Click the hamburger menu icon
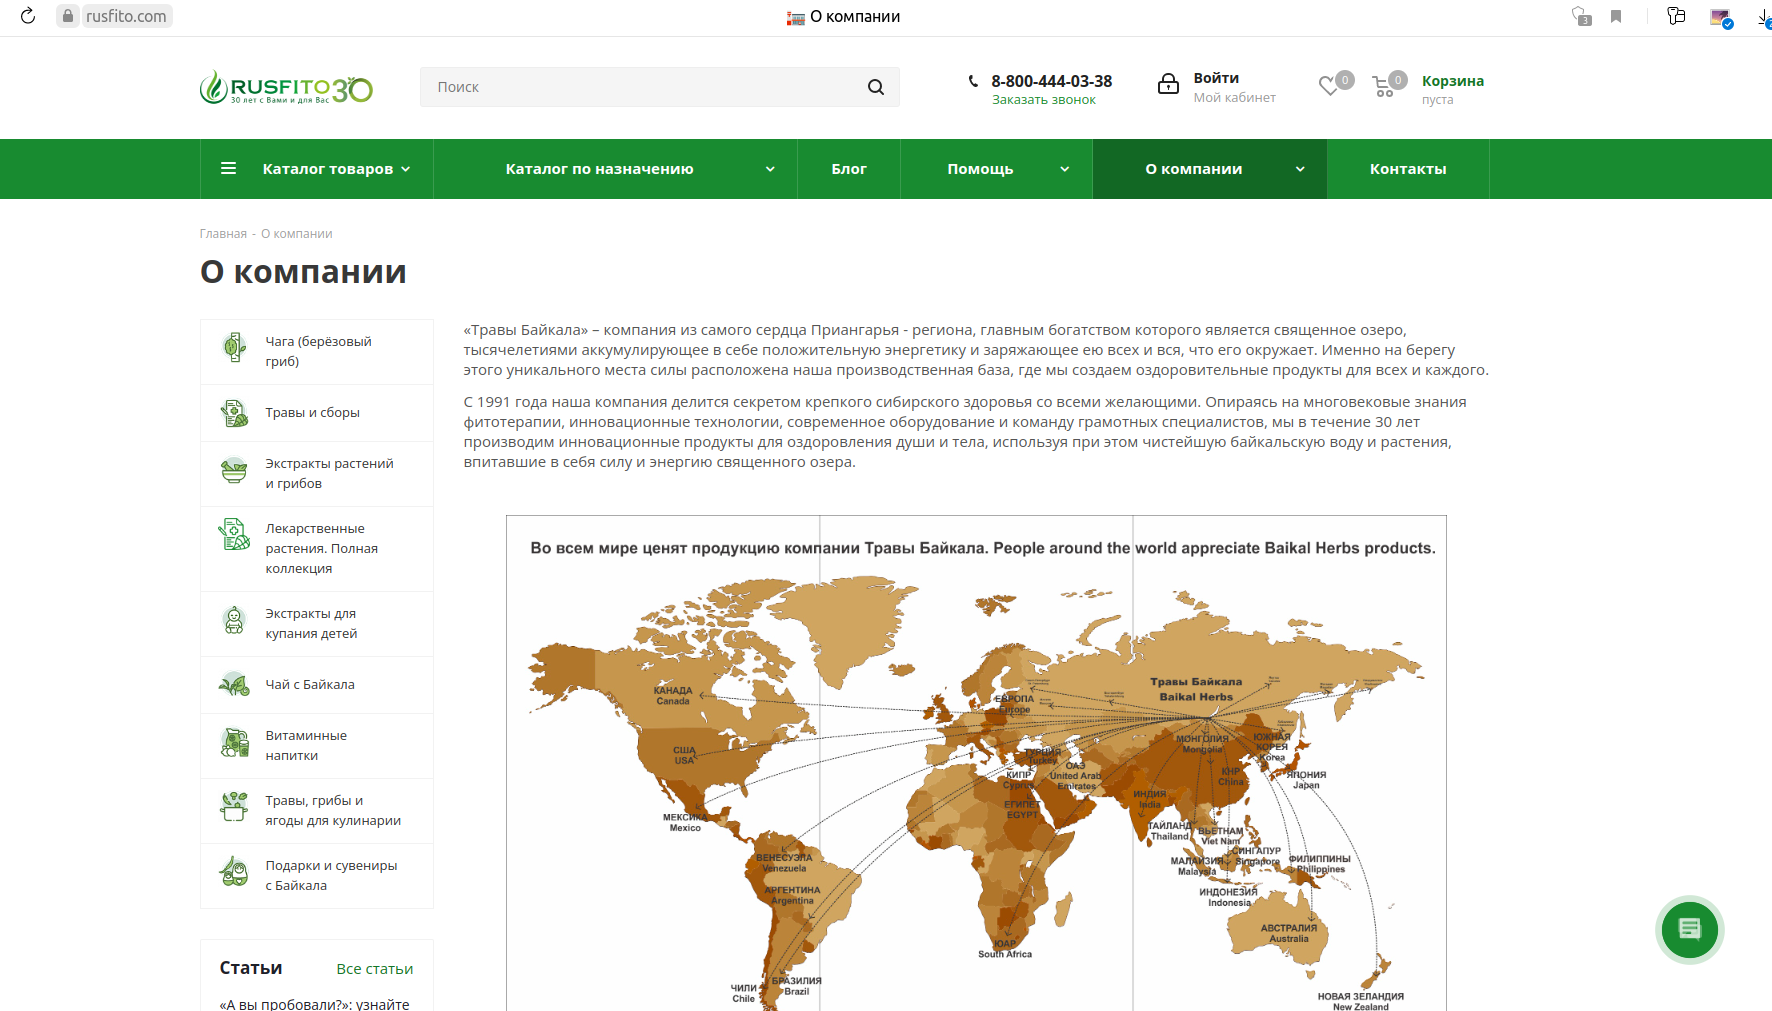The height and width of the screenshot is (1011, 1772). (x=228, y=168)
